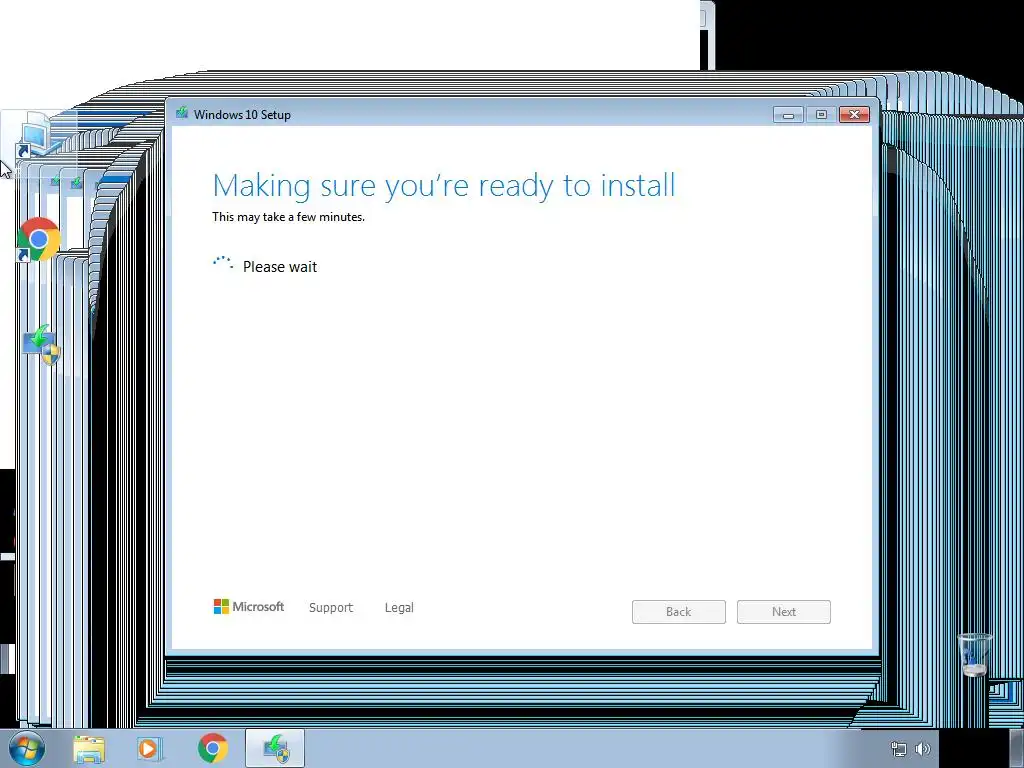Click the Microsoft logo
This screenshot has height=768, width=1024.
[x=249, y=607]
